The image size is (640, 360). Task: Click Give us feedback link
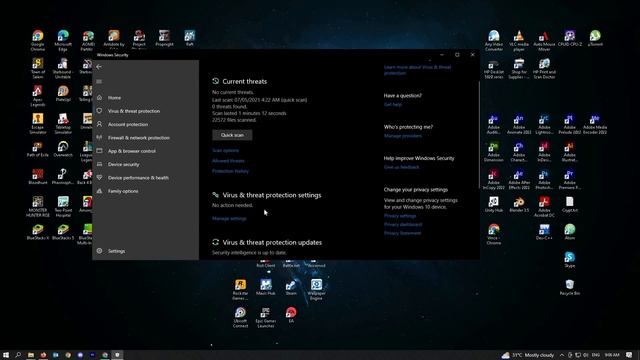coord(401,167)
